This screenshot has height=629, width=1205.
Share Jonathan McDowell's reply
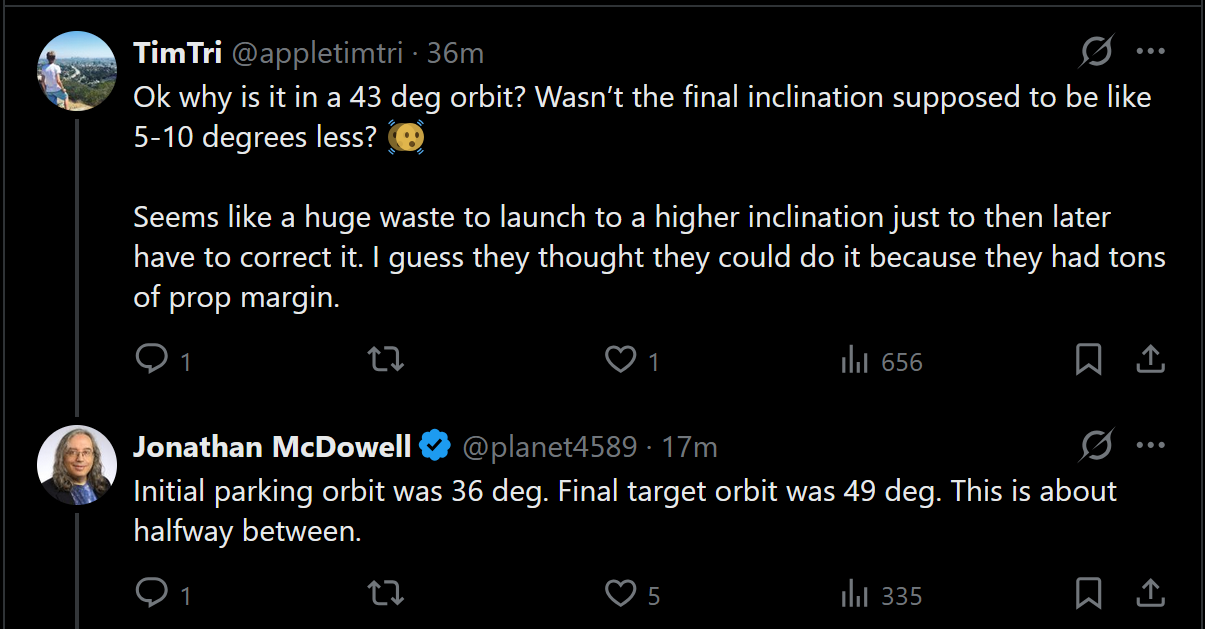[1150, 594]
